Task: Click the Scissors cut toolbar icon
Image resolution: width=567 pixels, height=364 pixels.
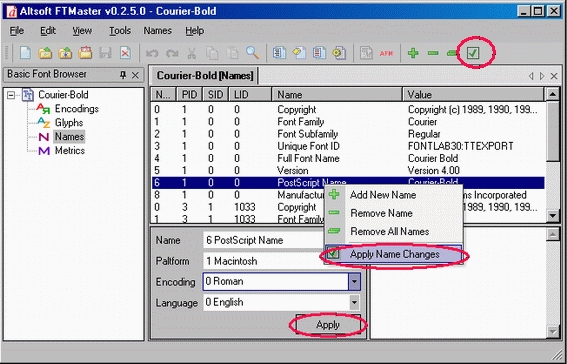Action: (x=192, y=53)
